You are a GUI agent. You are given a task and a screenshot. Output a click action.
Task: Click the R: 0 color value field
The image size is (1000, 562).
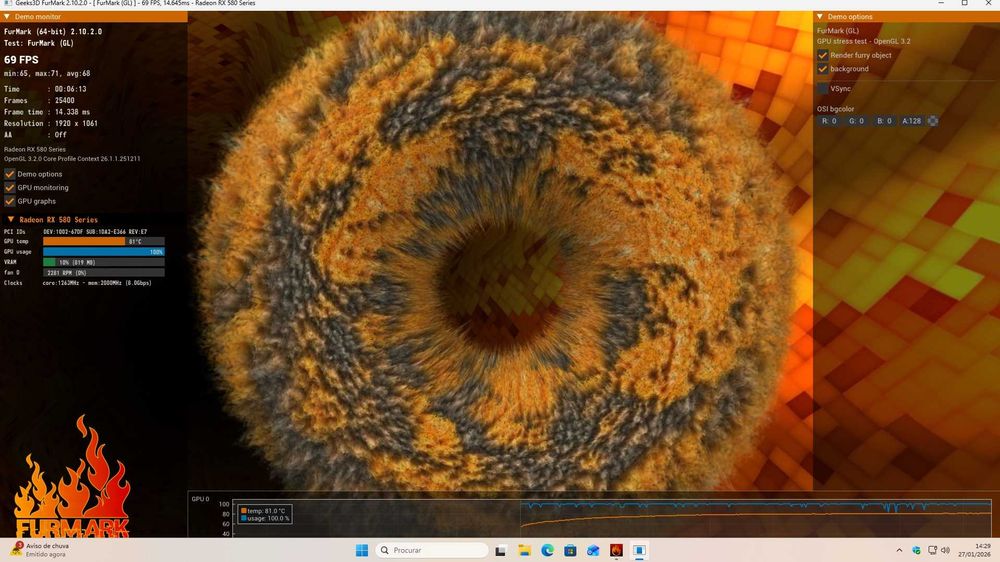829,121
